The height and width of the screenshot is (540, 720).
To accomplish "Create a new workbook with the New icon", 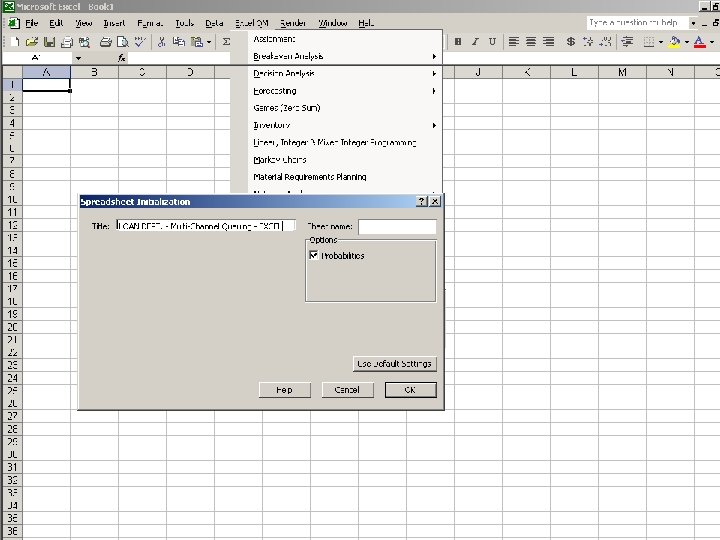I will [x=15, y=42].
